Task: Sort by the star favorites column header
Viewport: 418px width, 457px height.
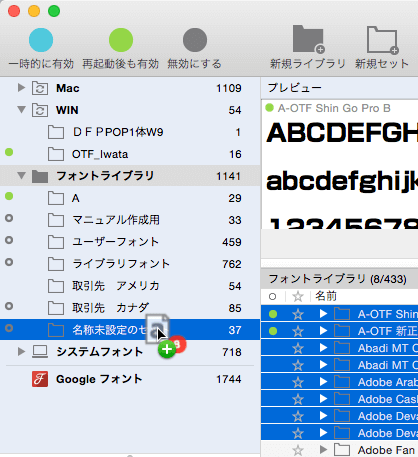Action: 298,296
